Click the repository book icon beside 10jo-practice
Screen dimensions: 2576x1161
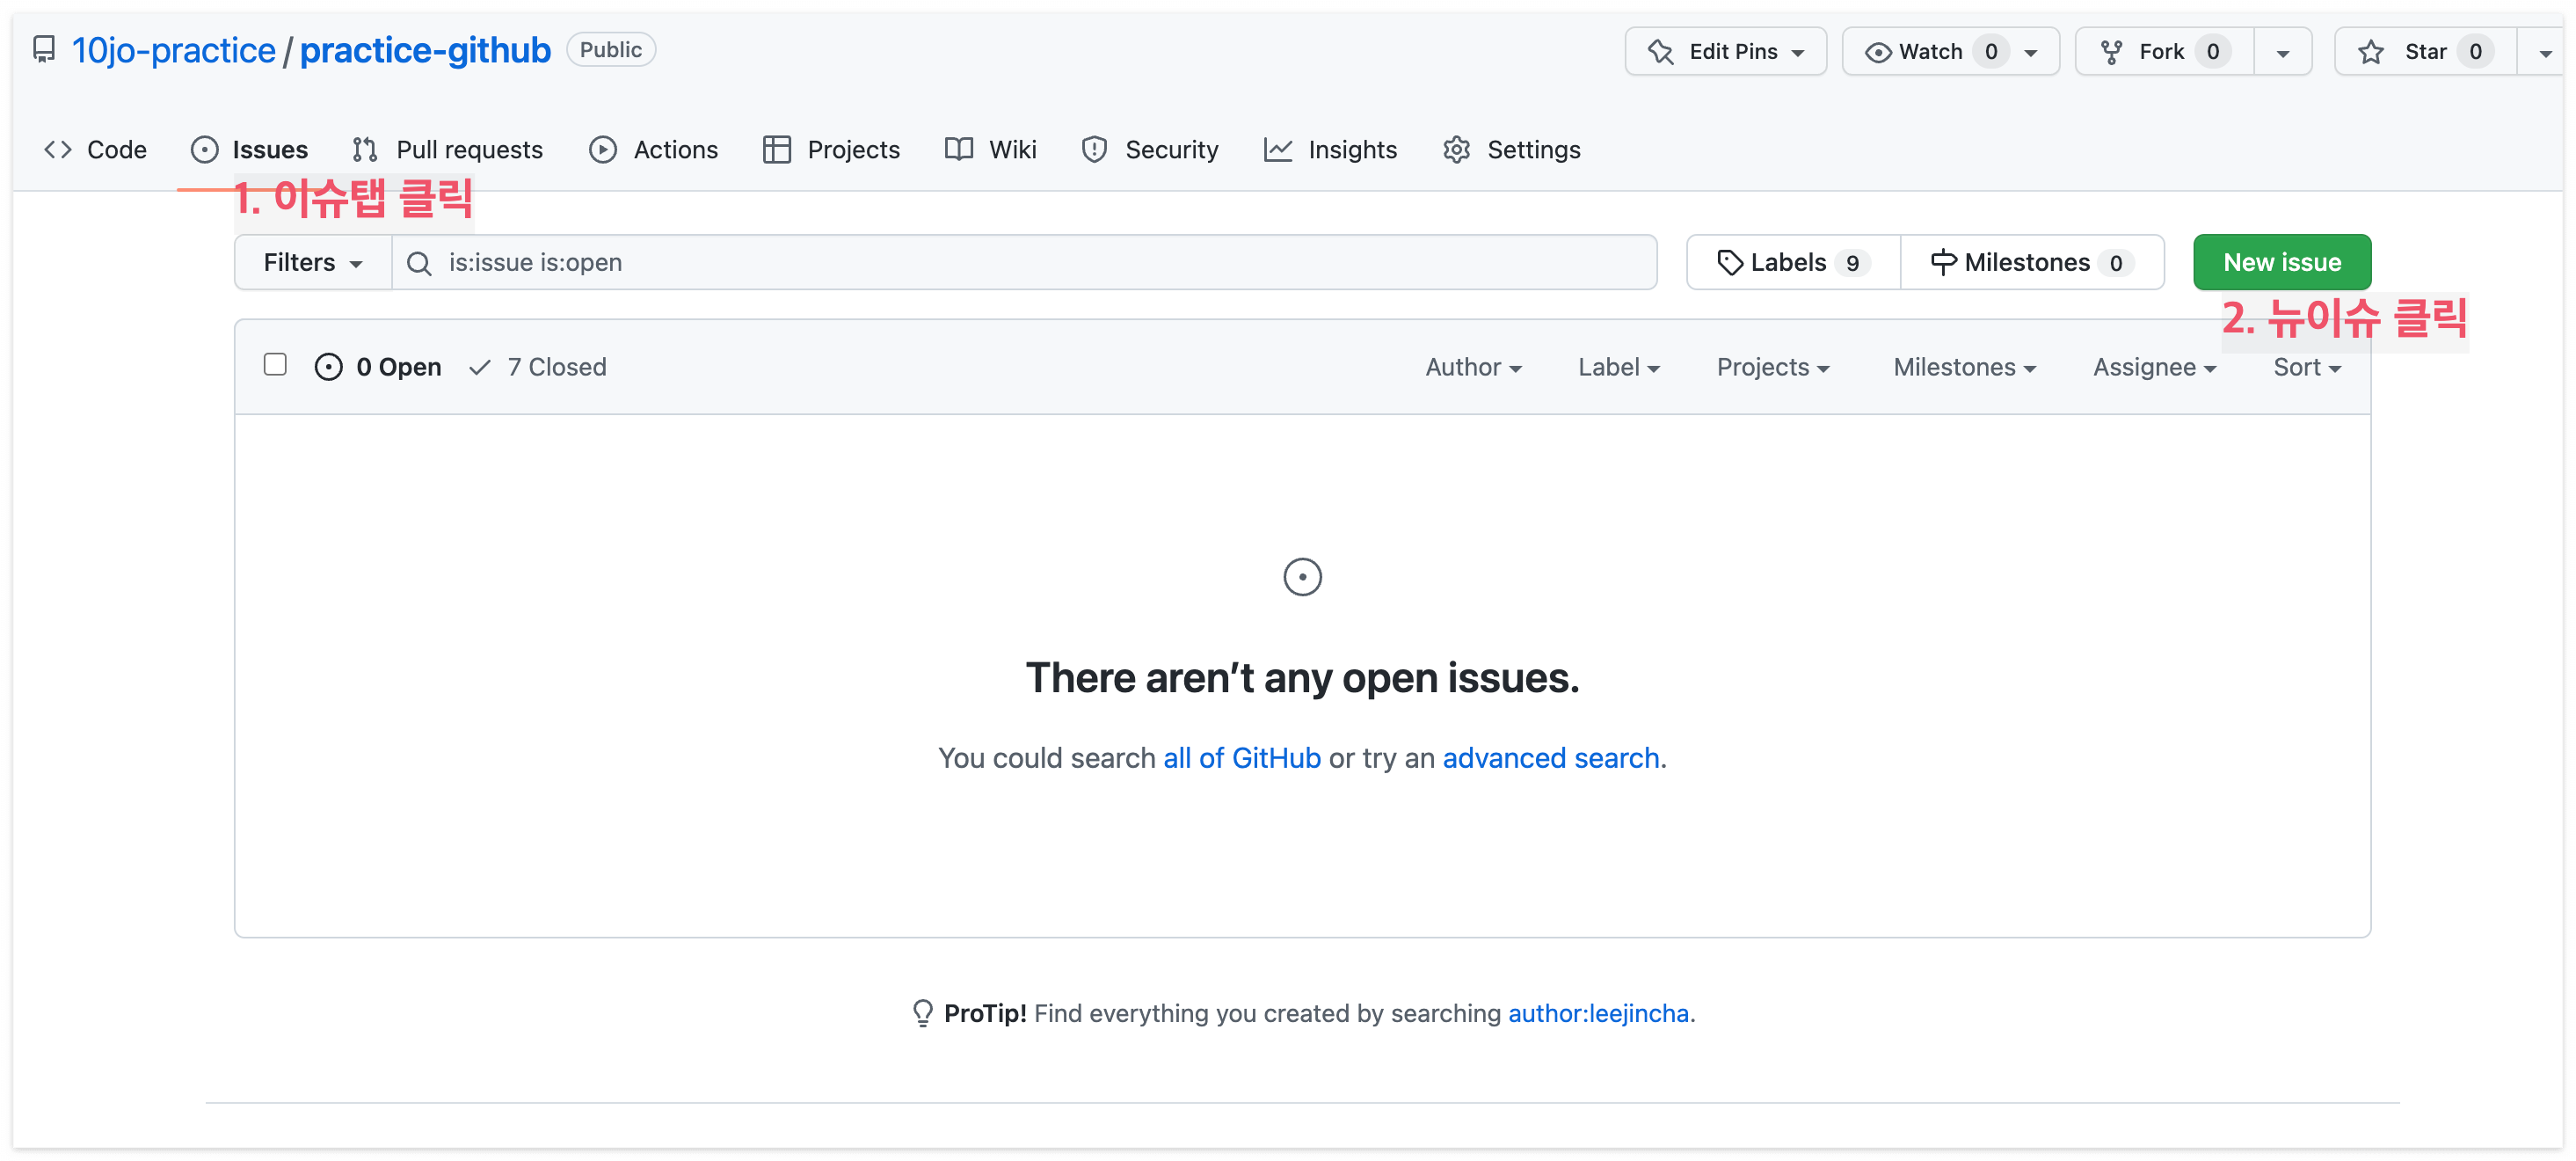pos(44,49)
